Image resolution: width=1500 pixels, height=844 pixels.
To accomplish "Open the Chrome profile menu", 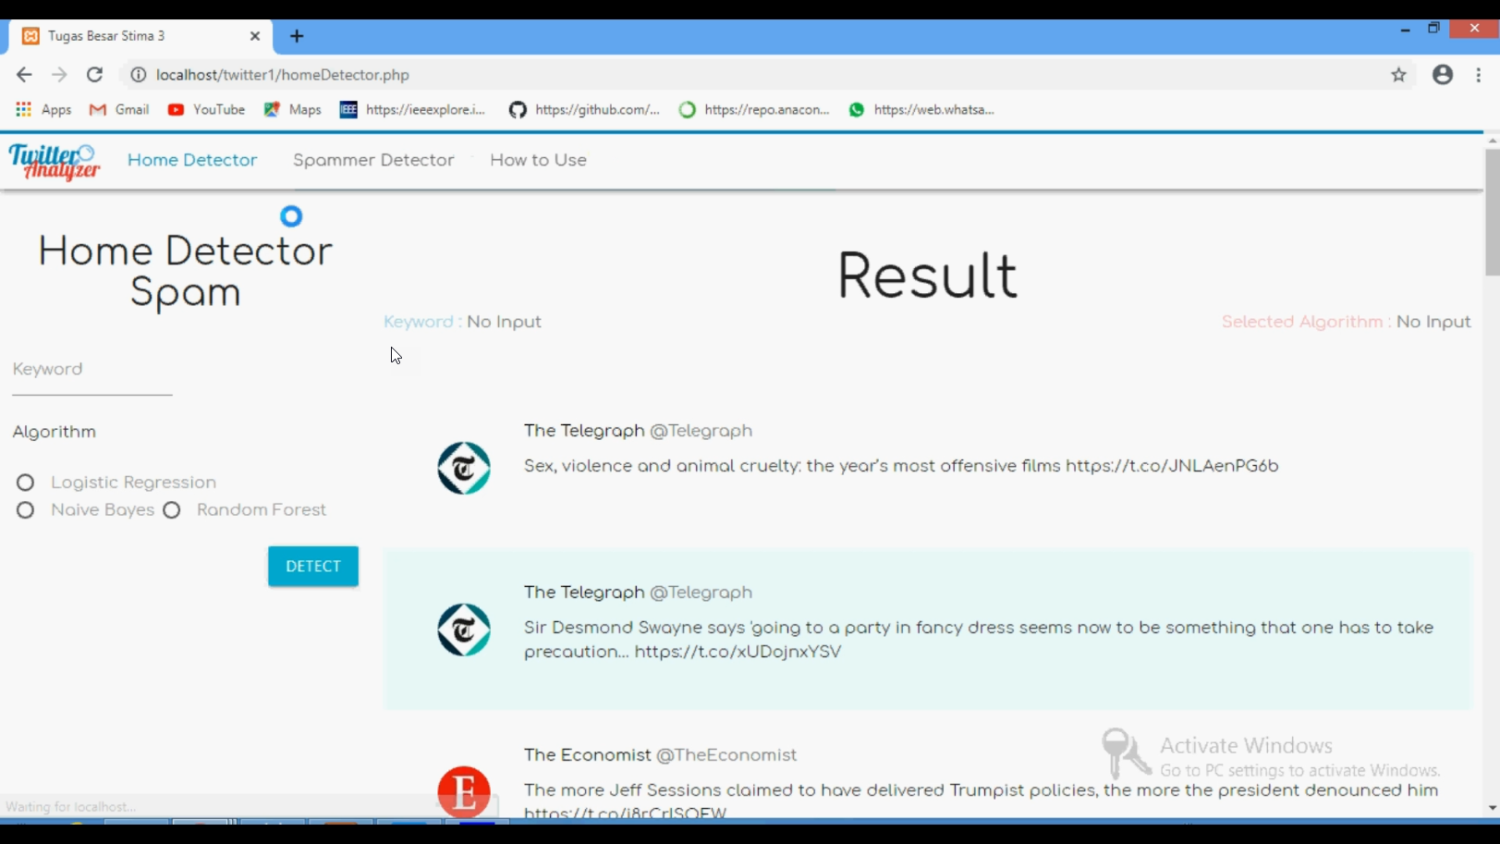I will (1442, 75).
